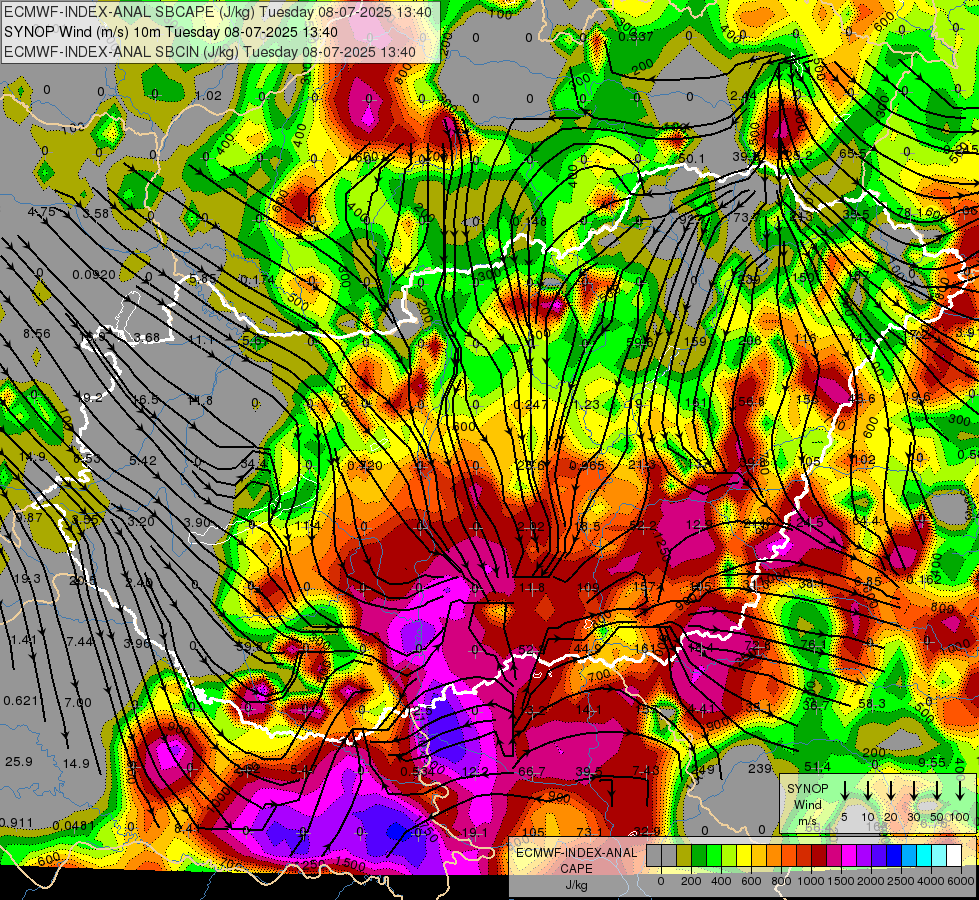Click the 58.3 value on the map
Screen dimensions: 979x900
[x=872, y=704]
